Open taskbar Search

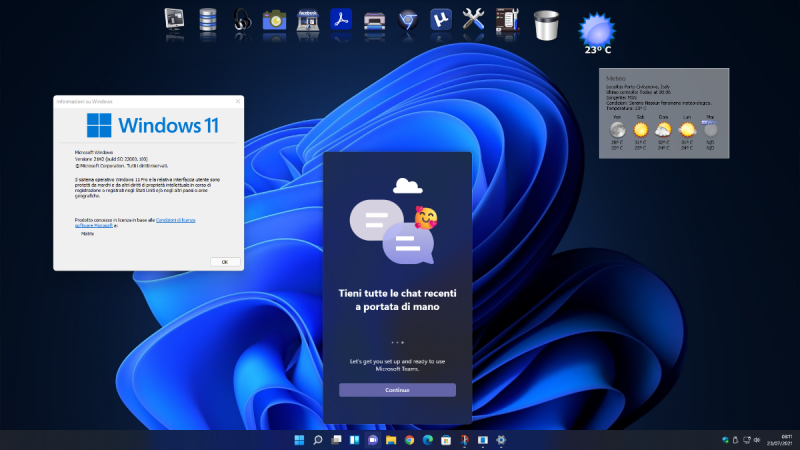318,440
